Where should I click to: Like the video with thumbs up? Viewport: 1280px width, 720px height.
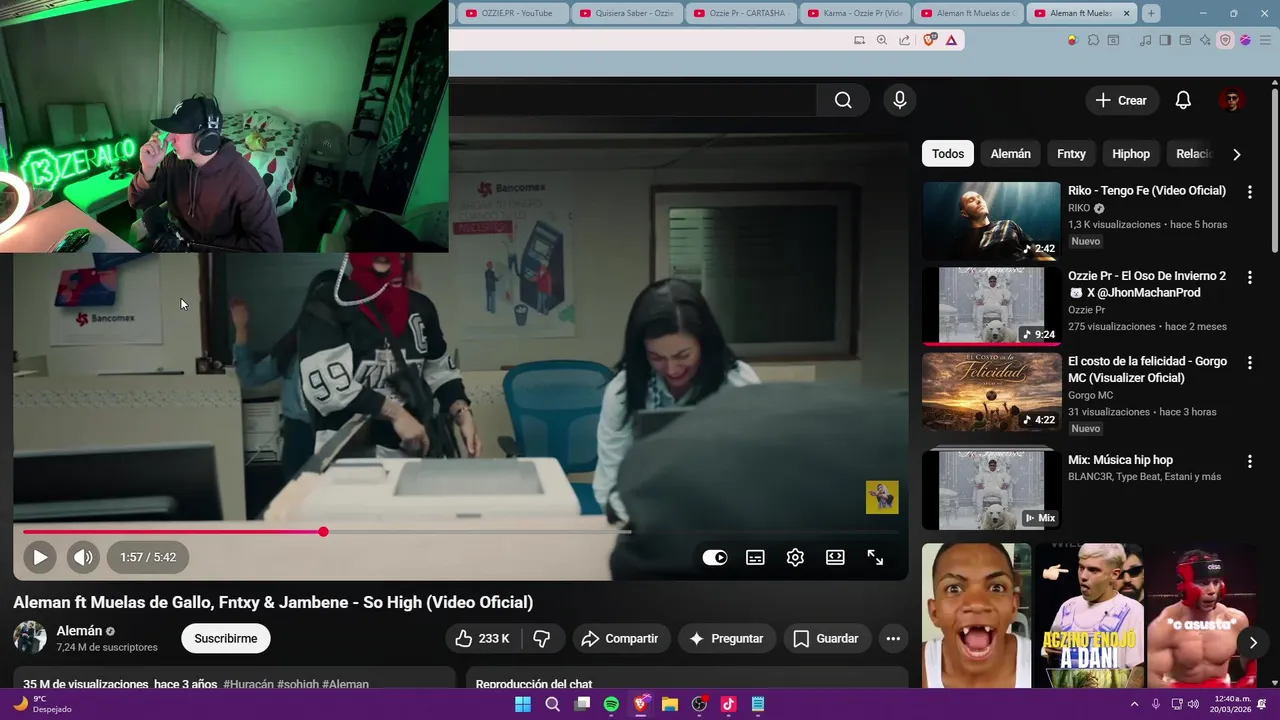pos(482,638)
